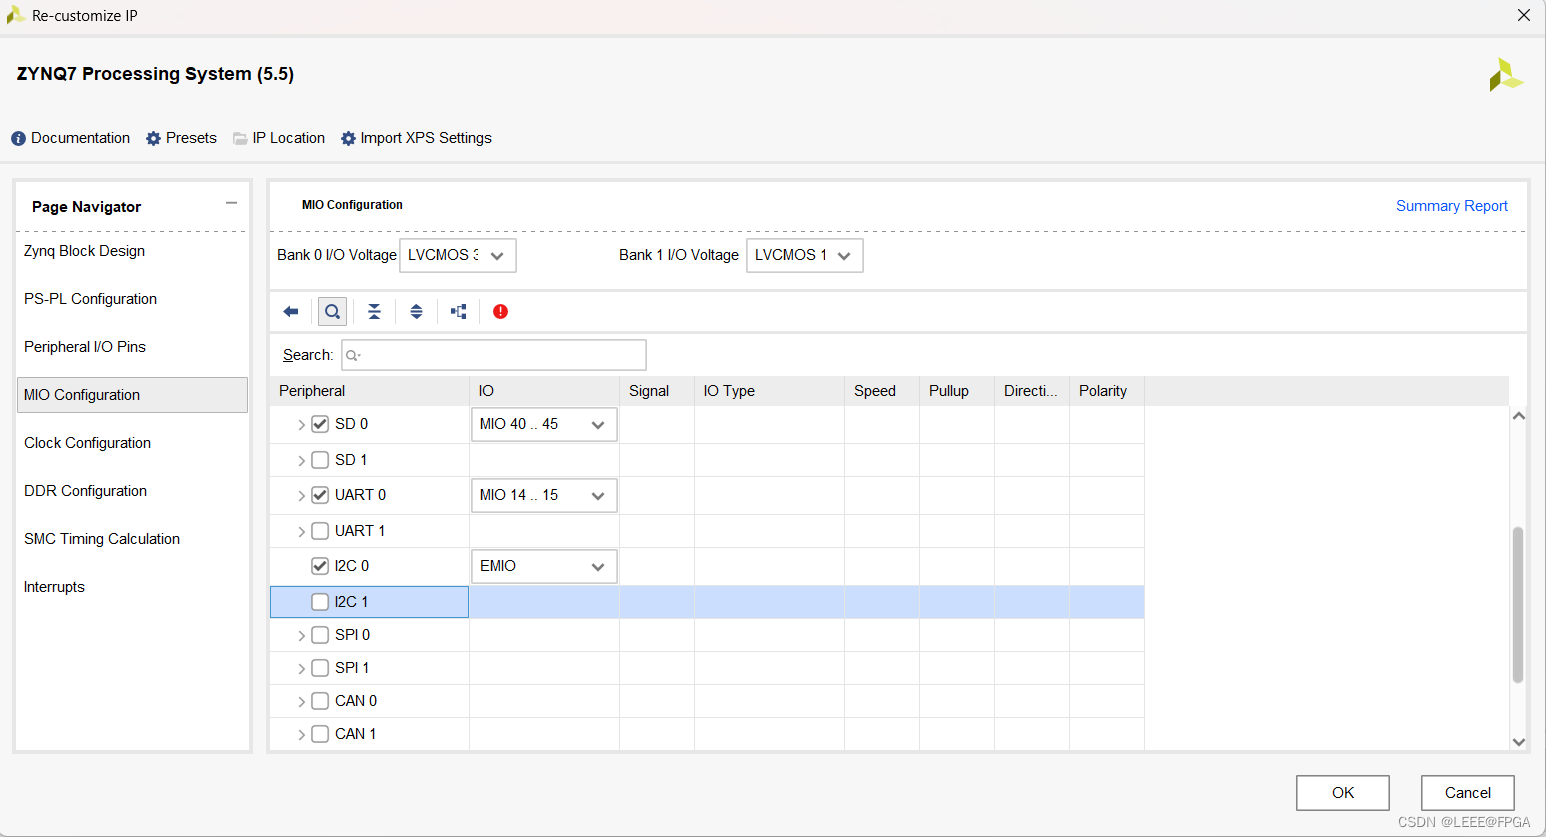Enable the I2C 1 checkbox

click(320, 602)
